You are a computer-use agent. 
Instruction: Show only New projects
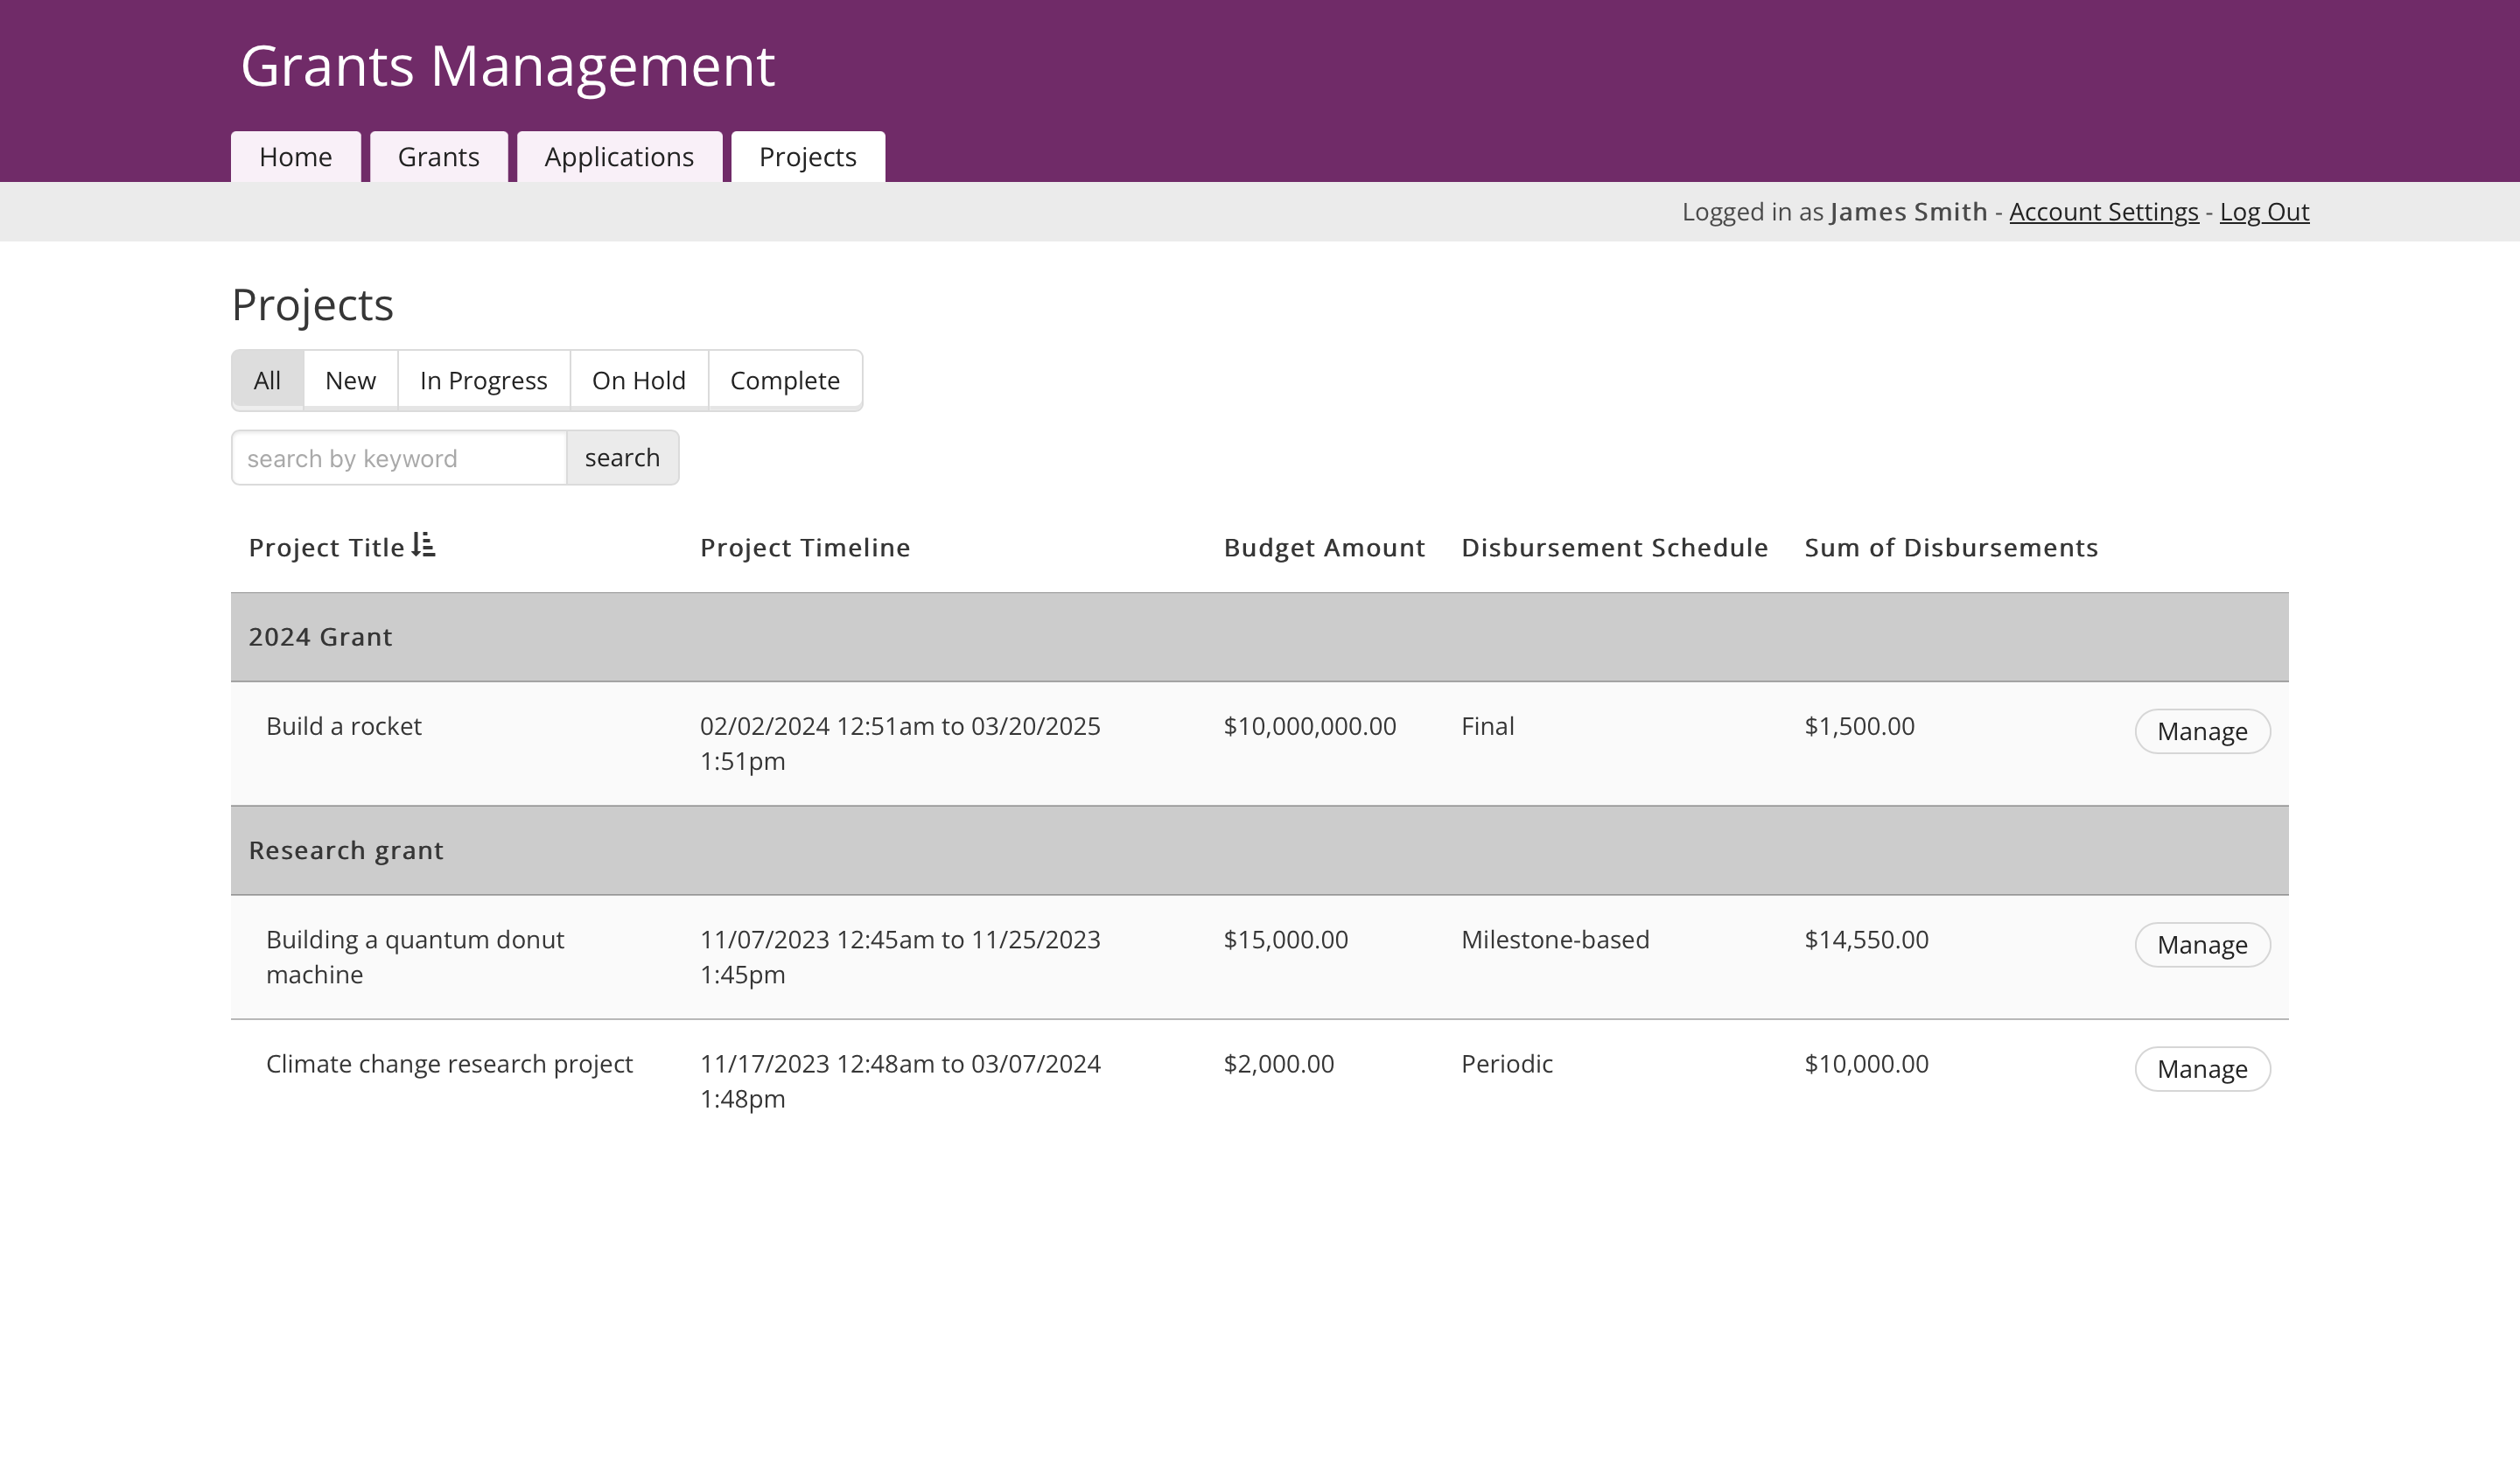[x=350, y=380]
